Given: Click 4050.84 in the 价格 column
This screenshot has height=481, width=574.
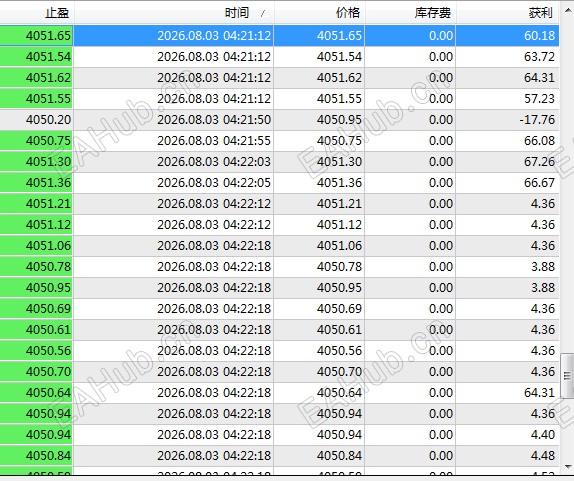Looking at the screenshot, I should [x=339, y=455].
